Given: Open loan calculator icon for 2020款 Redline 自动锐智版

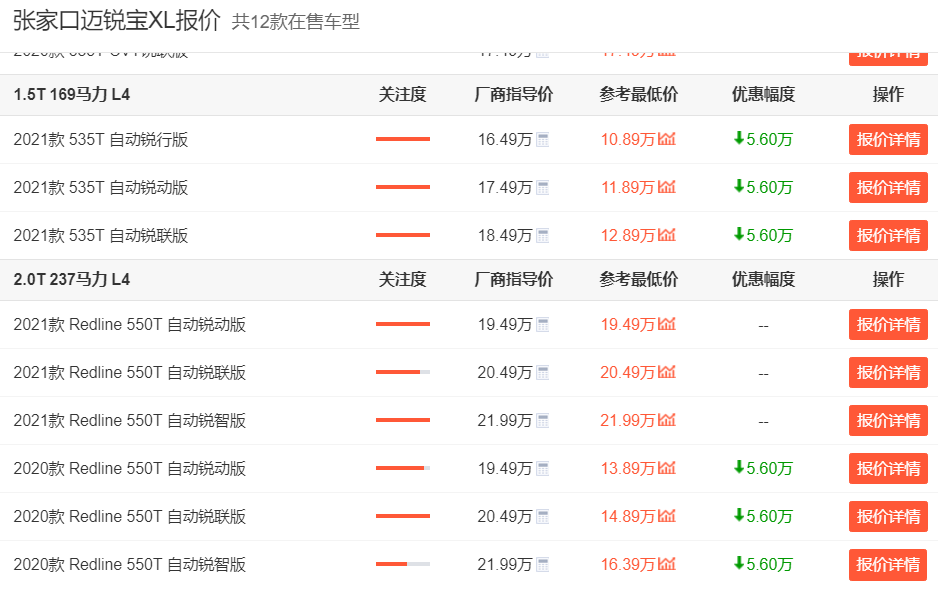Looking at the screenshot, I should pyautogui.click(x=543, y=564).
